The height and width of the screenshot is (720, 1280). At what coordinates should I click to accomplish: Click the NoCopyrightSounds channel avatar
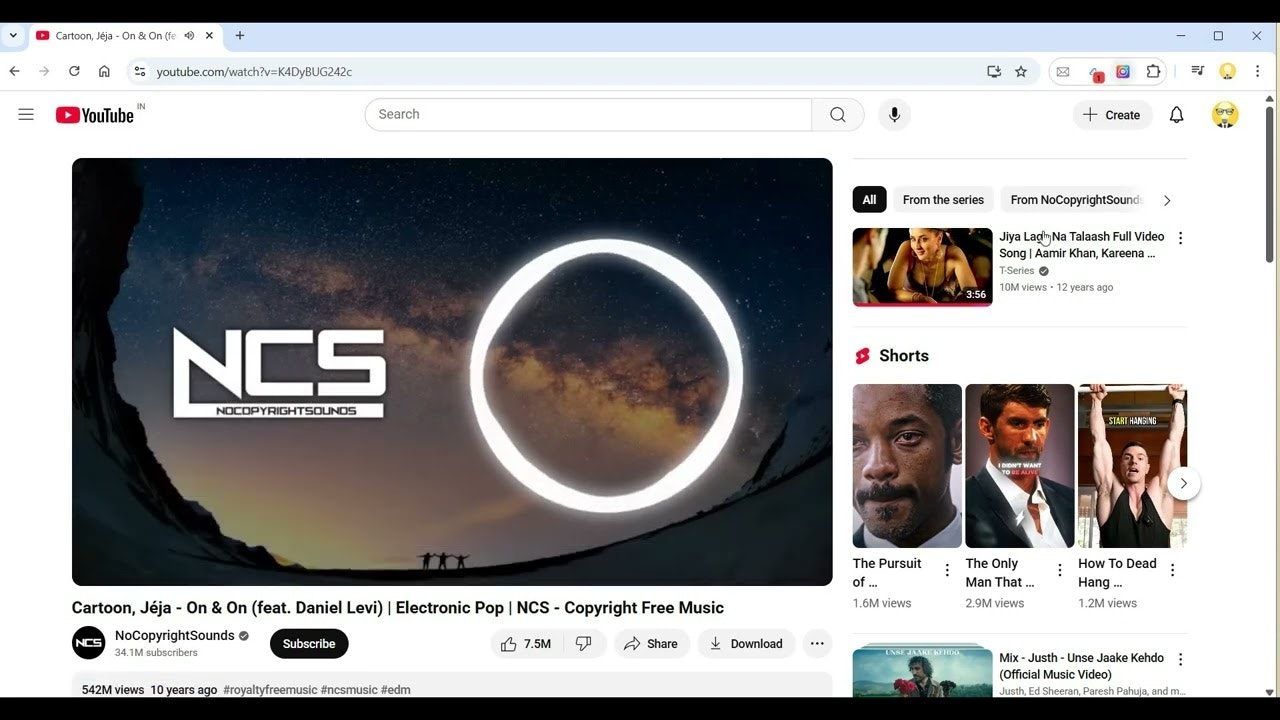tap(88, 643)
